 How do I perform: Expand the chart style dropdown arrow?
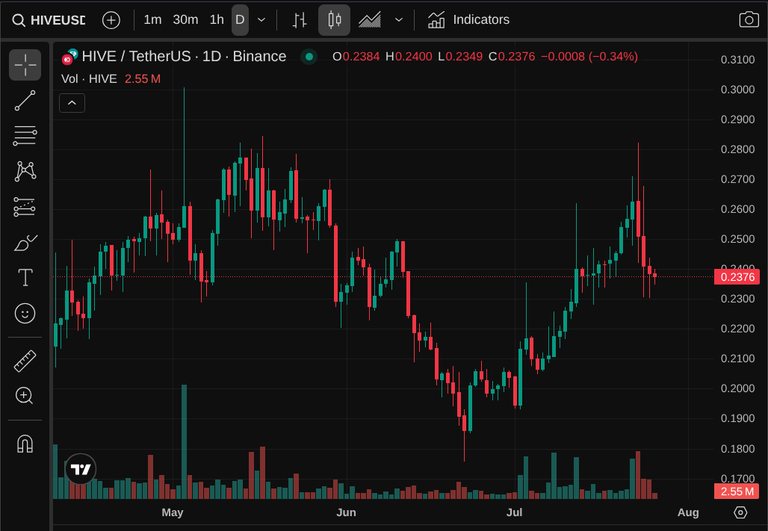399,20
